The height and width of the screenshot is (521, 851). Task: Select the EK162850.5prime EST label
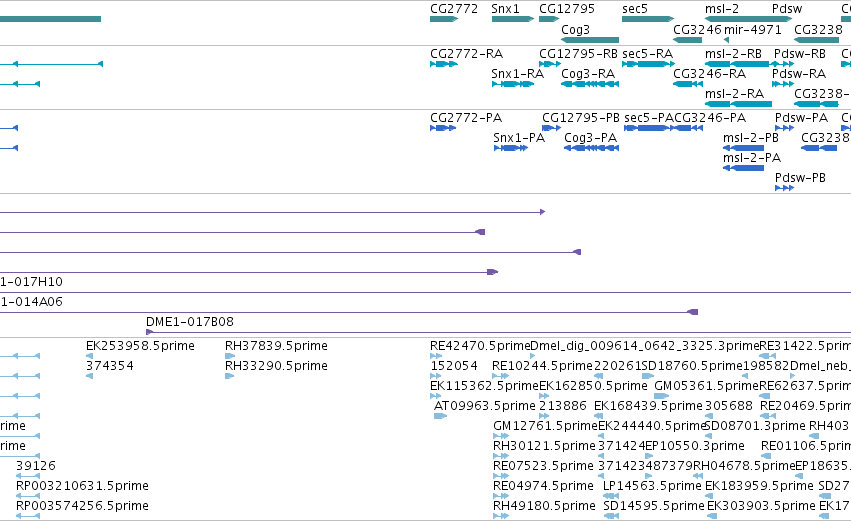coord(593,386)
